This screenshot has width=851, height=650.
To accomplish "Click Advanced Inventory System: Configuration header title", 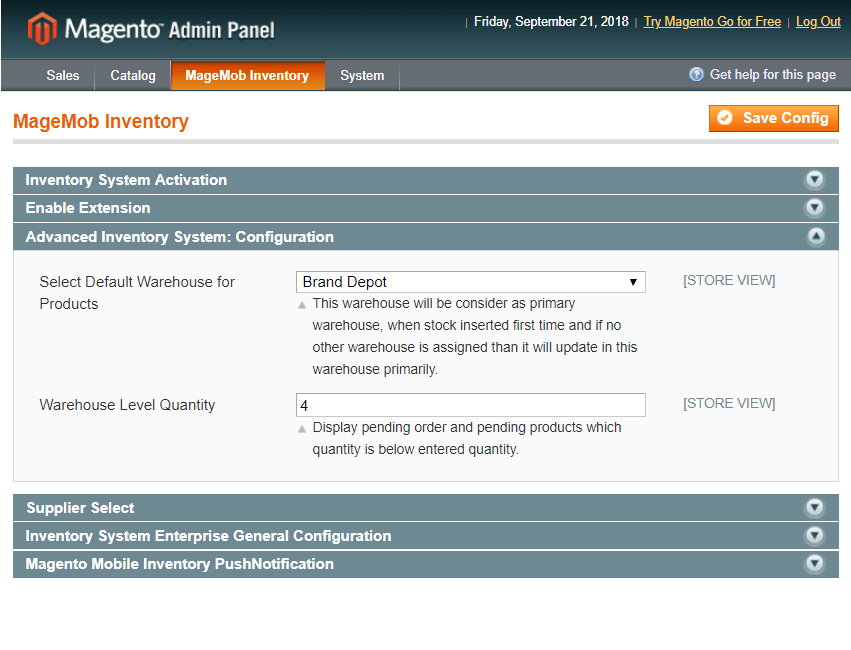I will pyautogui.click(x=180, y=237).
